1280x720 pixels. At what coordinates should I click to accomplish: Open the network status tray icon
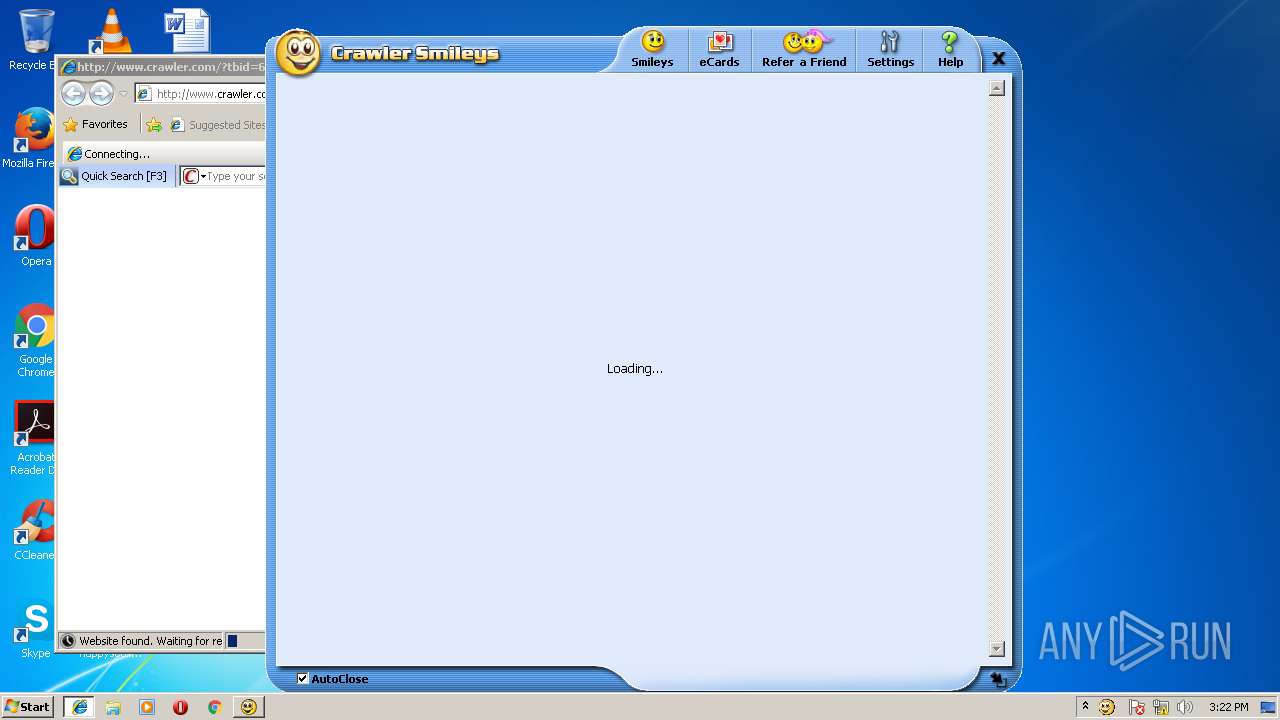pos(1161,707)
